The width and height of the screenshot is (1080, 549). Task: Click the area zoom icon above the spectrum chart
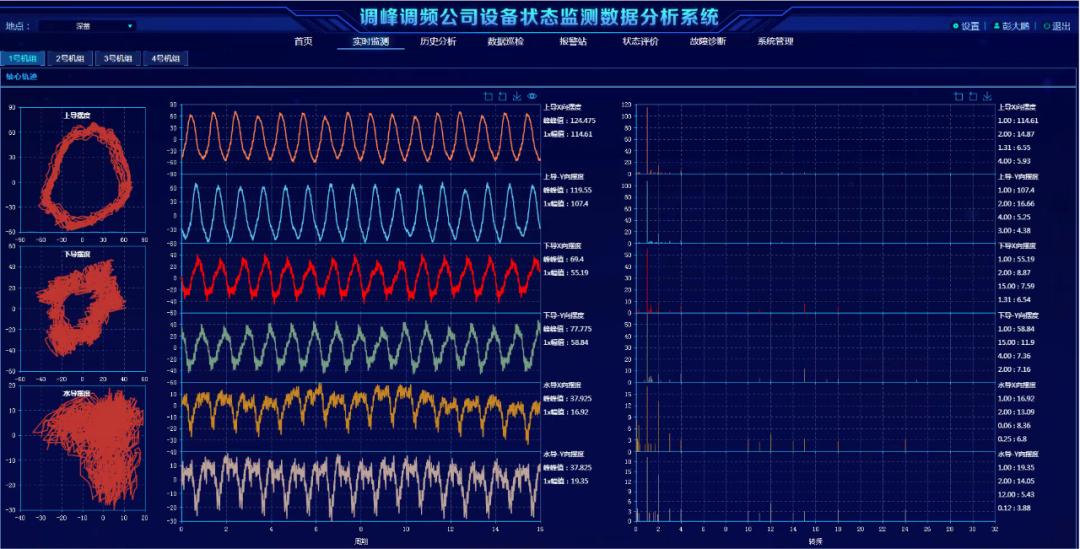[x=959, y=96]
